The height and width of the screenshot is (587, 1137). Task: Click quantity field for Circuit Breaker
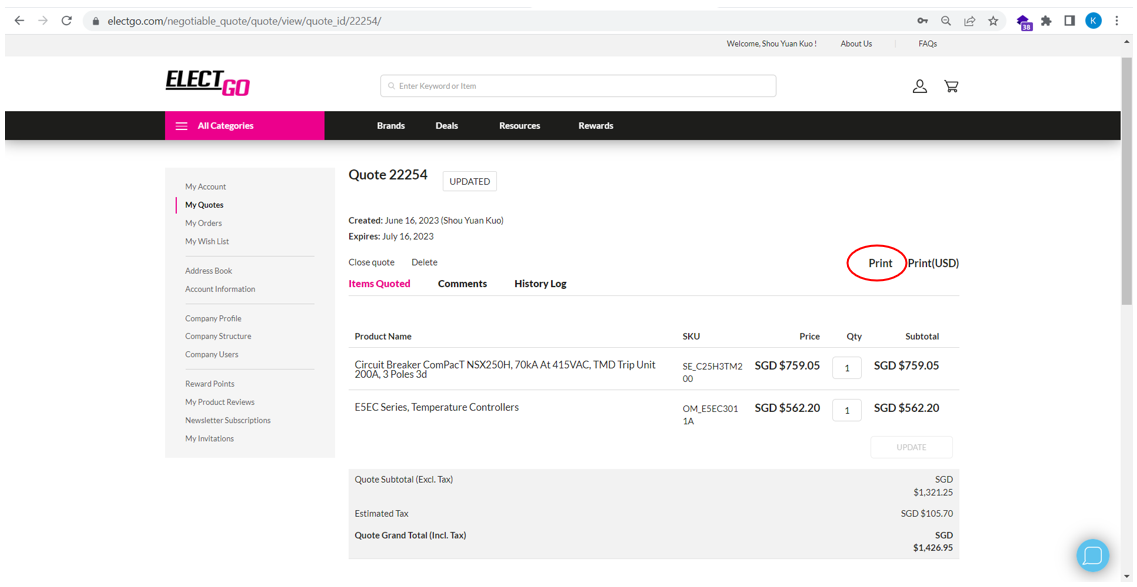click(x=847, y=367)
